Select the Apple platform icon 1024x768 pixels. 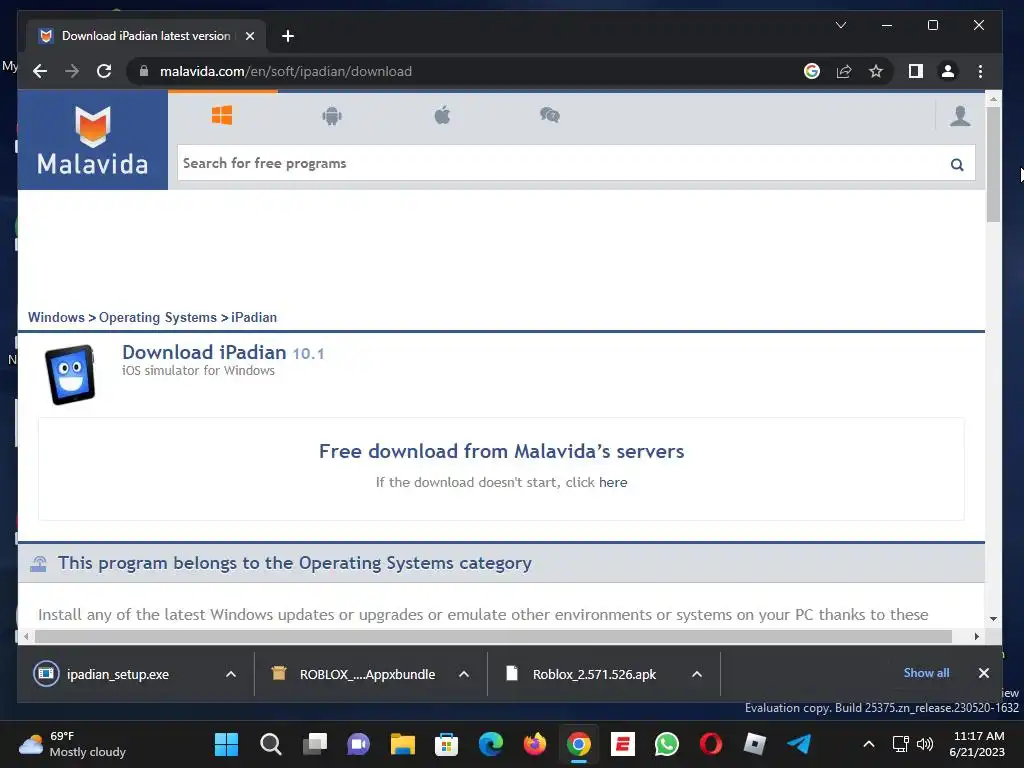[442, 116]
